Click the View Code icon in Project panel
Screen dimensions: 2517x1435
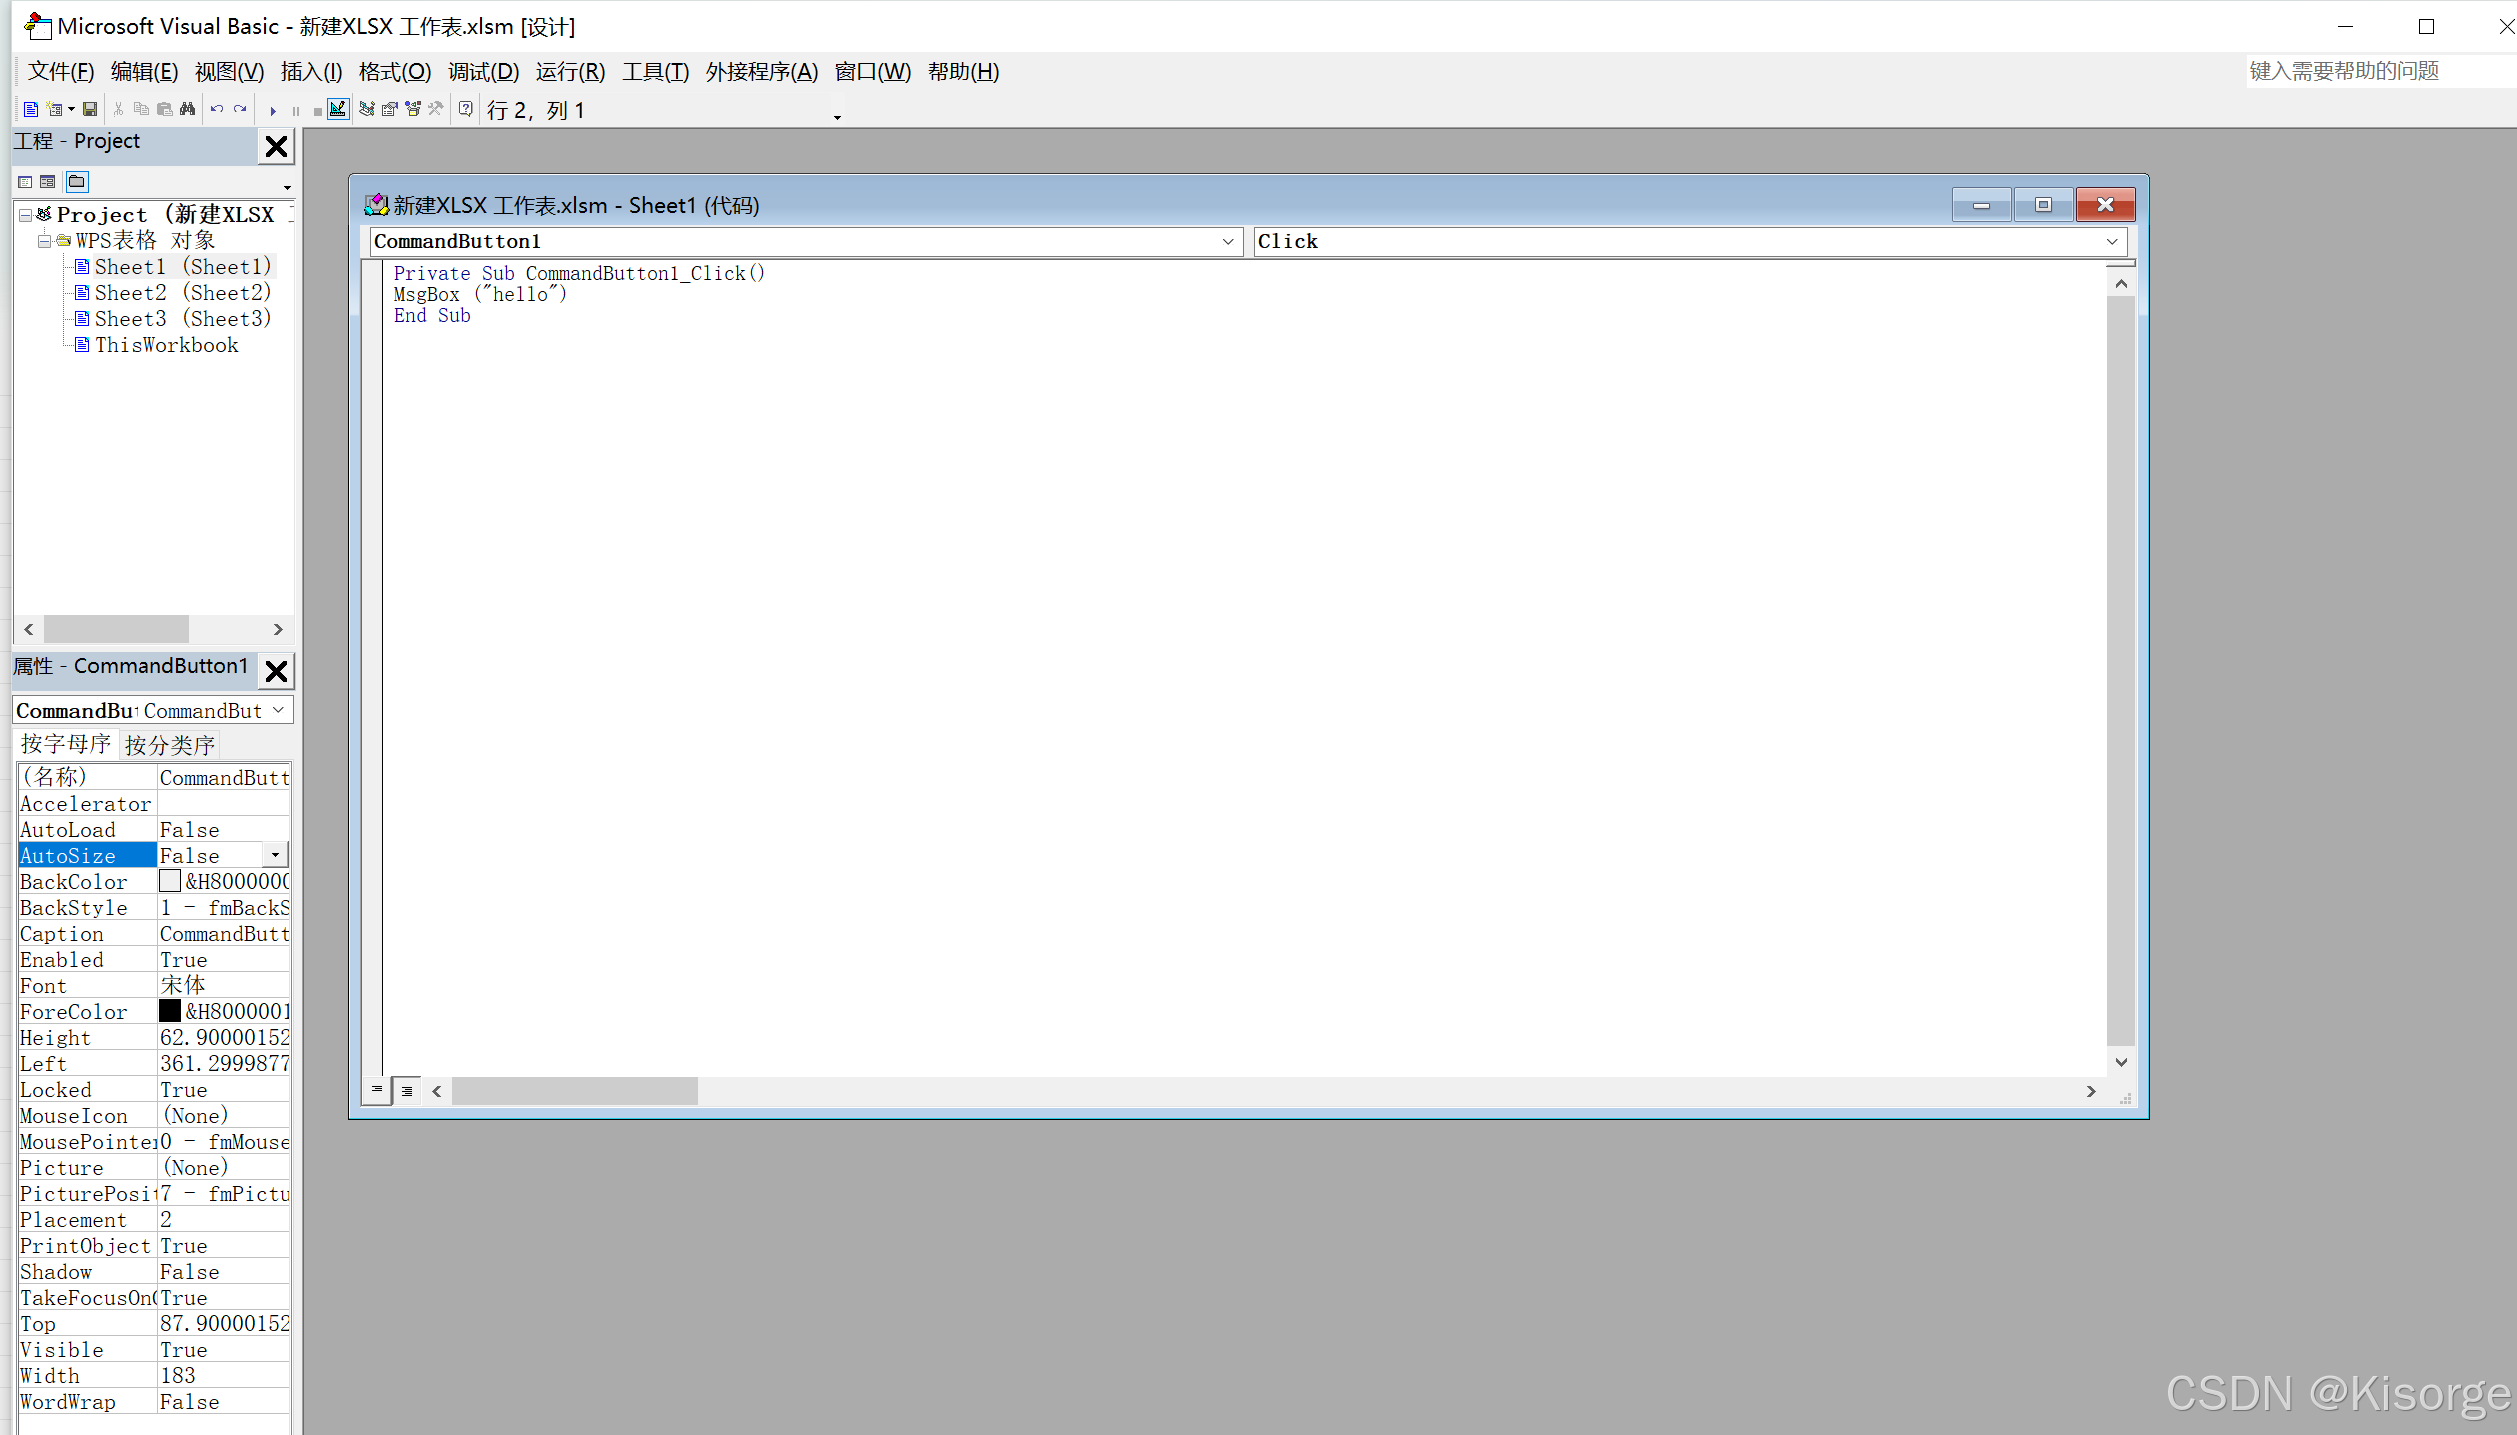point(25,182)
